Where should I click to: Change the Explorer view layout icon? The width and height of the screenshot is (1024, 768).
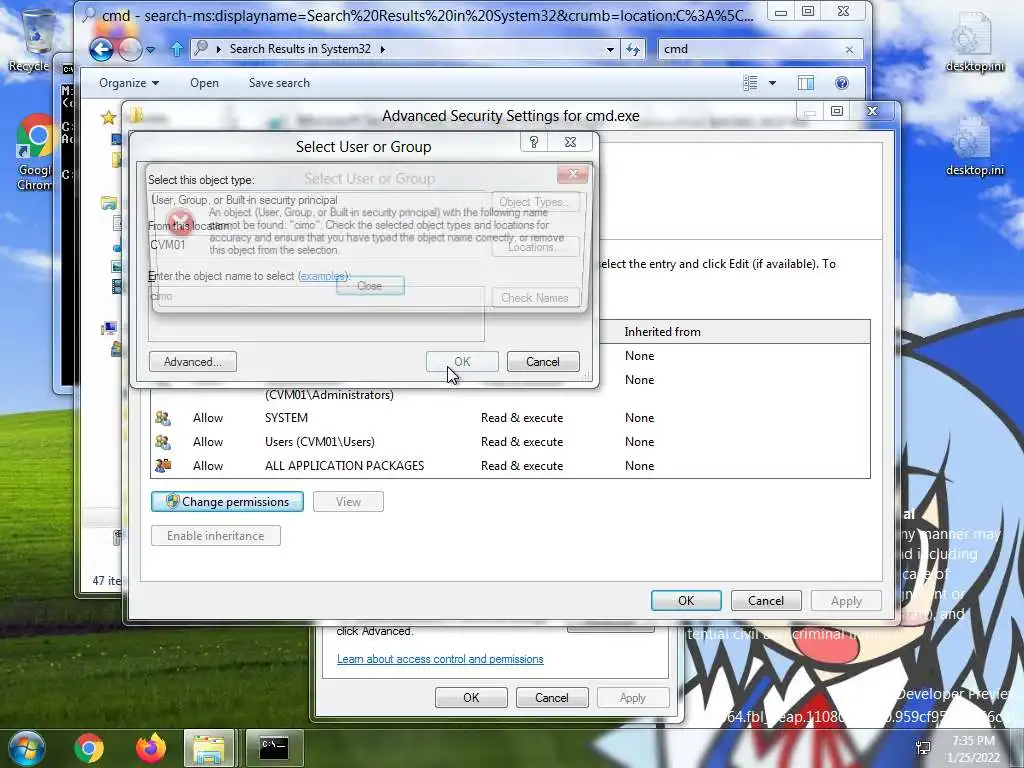[750, 83]
